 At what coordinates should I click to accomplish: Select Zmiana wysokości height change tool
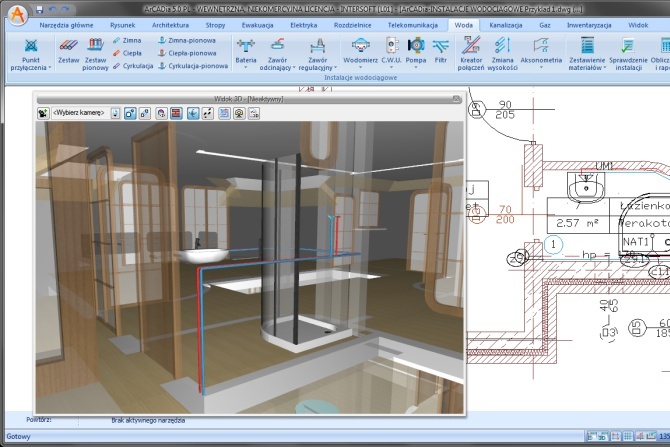(502, 54)
